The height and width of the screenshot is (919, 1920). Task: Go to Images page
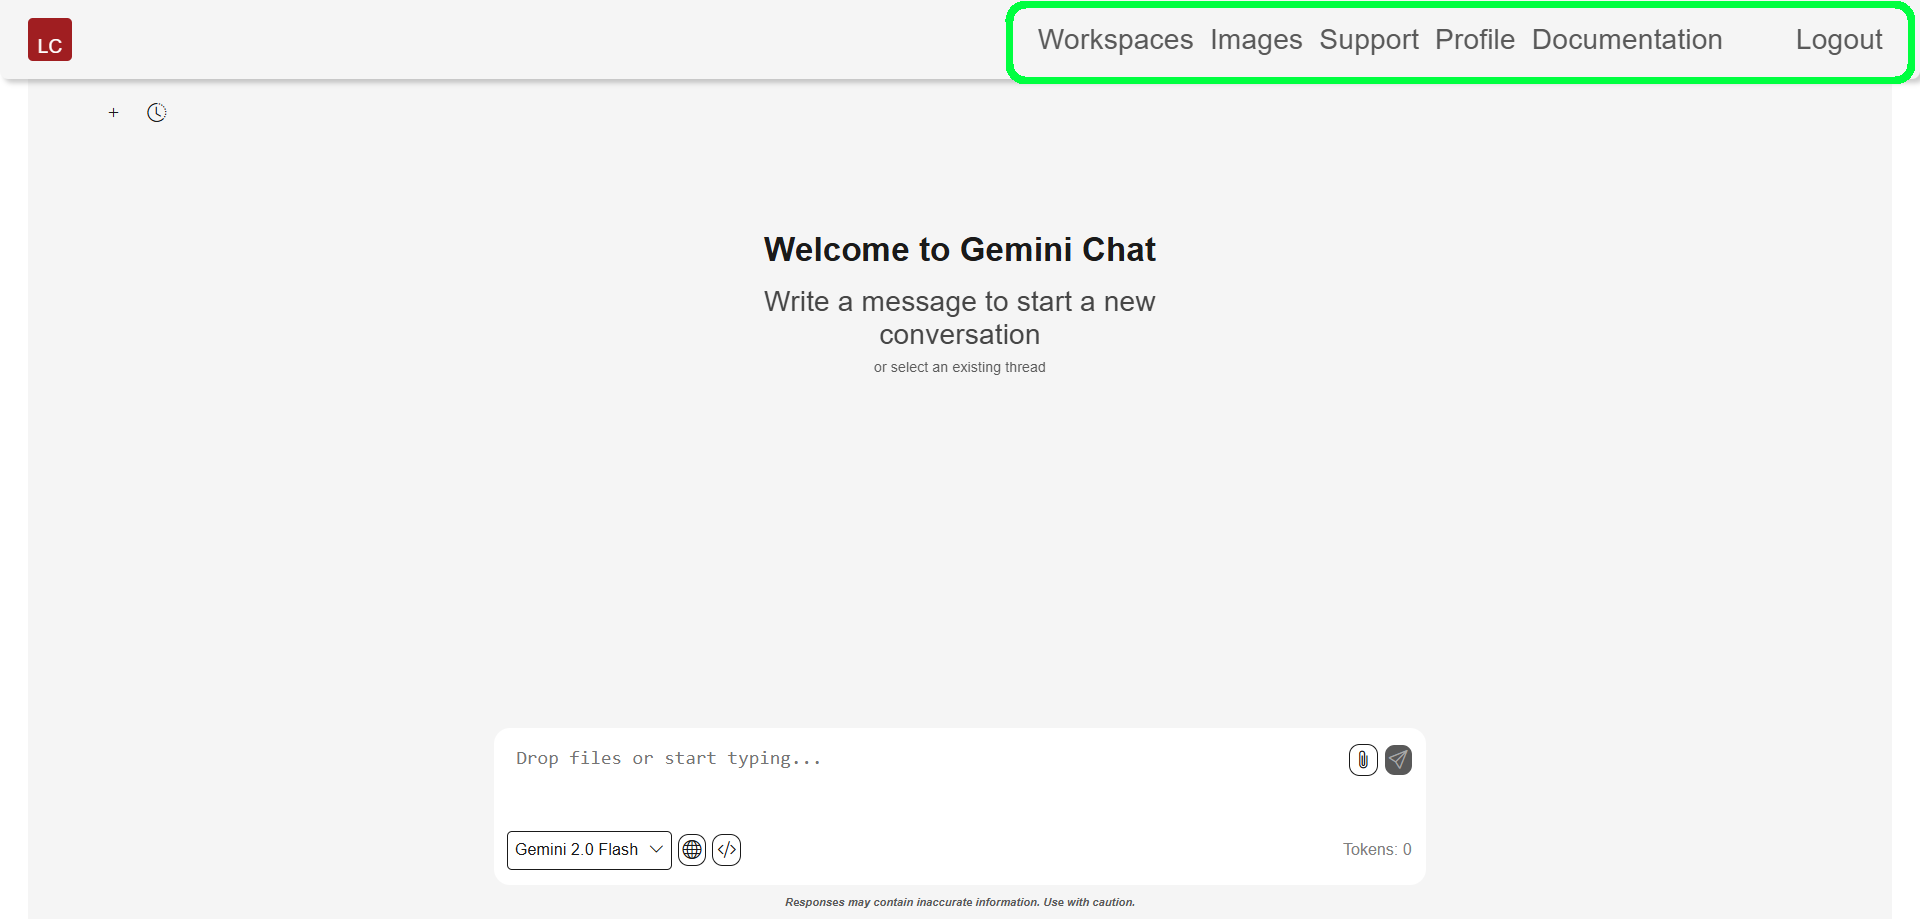pyautogui.click(x=1256, y=40)
